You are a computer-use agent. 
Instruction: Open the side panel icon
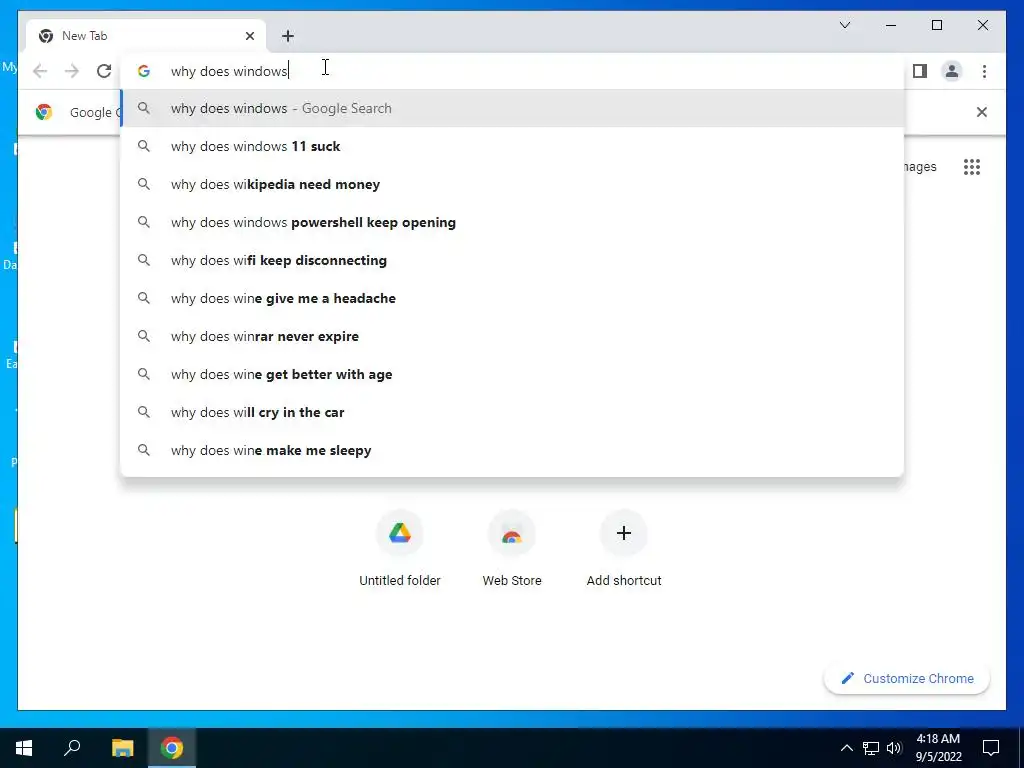point(920,71)
